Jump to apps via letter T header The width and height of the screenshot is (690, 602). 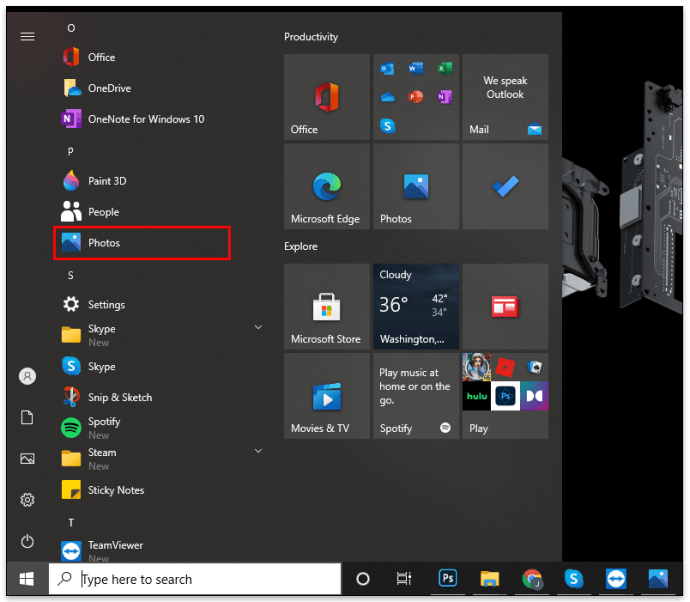(71, 523)
